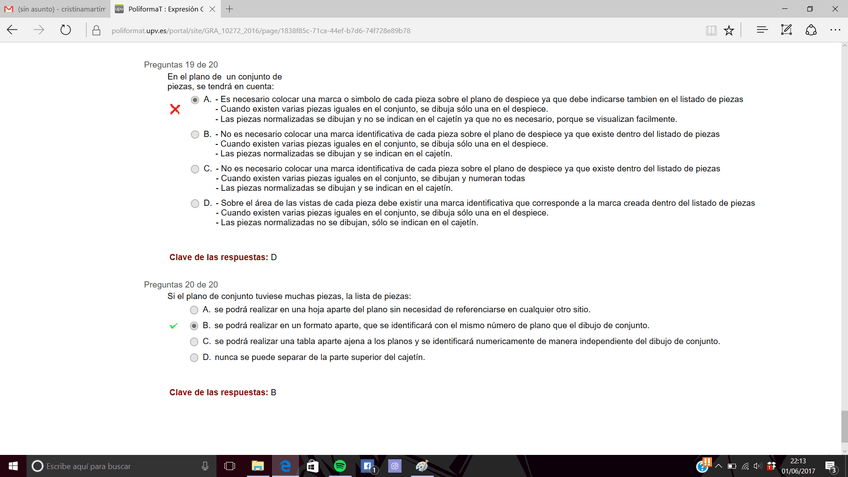Screen dimensions: 848x477
Task: Open the web note pen tool
Action: click(x=786, y=30)
